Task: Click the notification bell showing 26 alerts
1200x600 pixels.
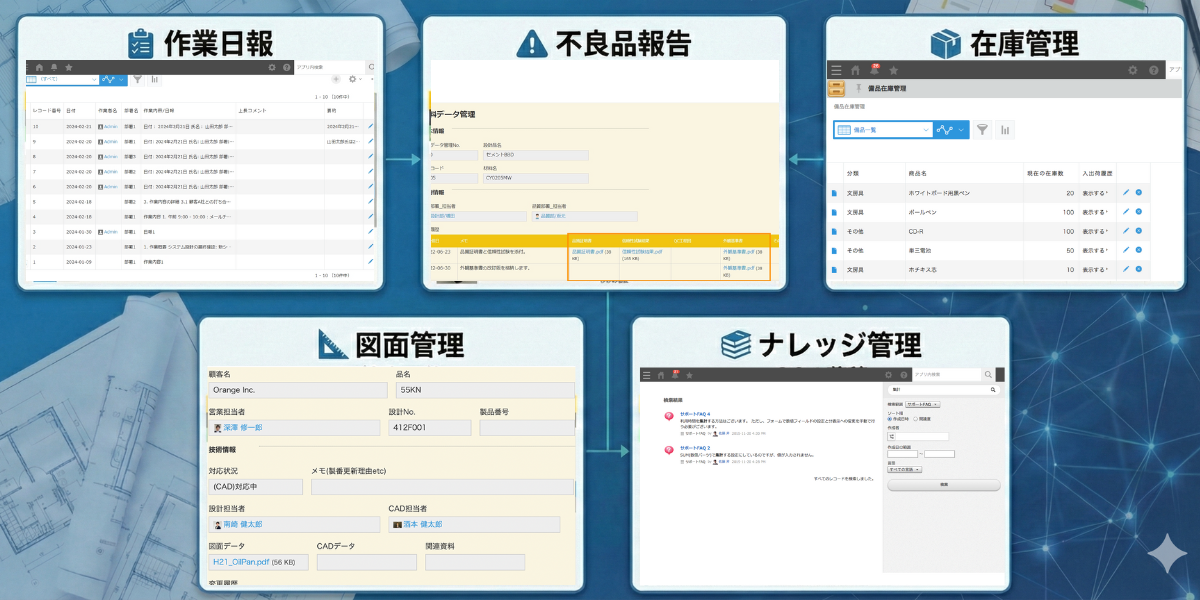Action: [875, 70]
